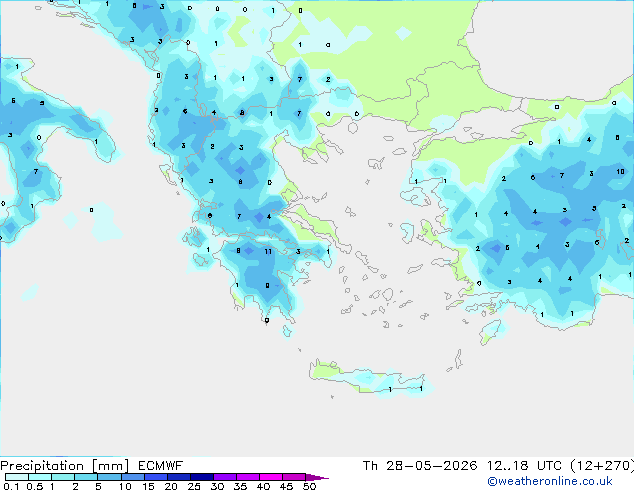Click the '10' precipitation value on the map
The height and width of the screenshot is (490, 634).
621,171
